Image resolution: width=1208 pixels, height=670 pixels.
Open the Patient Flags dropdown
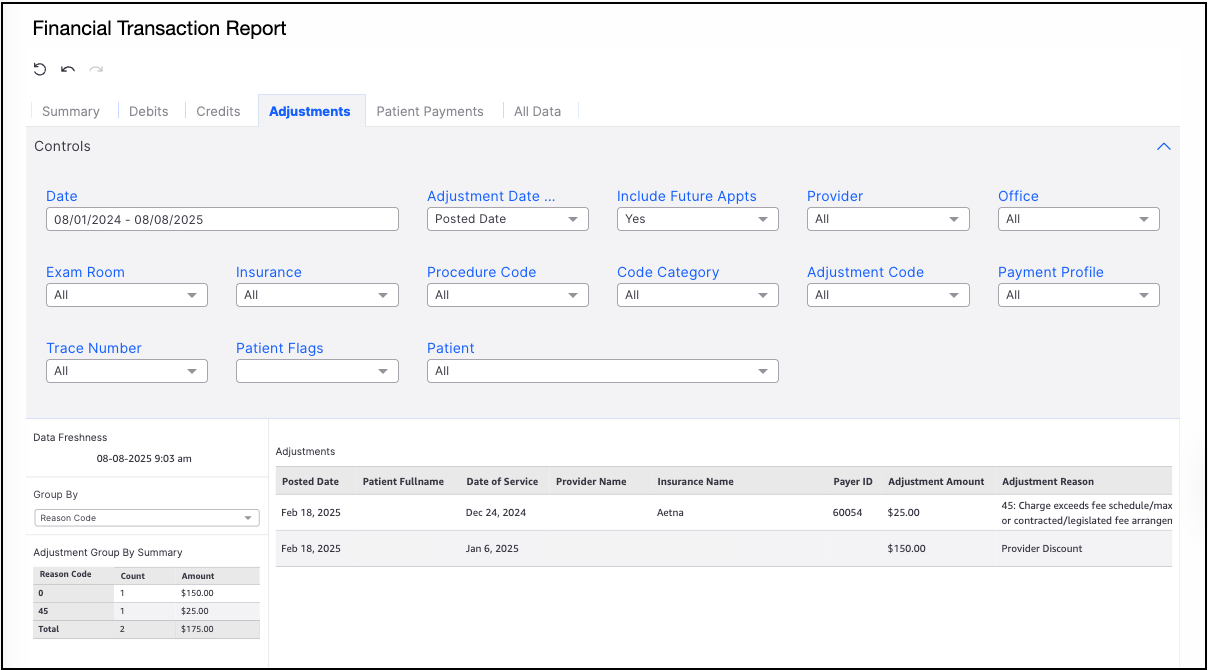316,371
